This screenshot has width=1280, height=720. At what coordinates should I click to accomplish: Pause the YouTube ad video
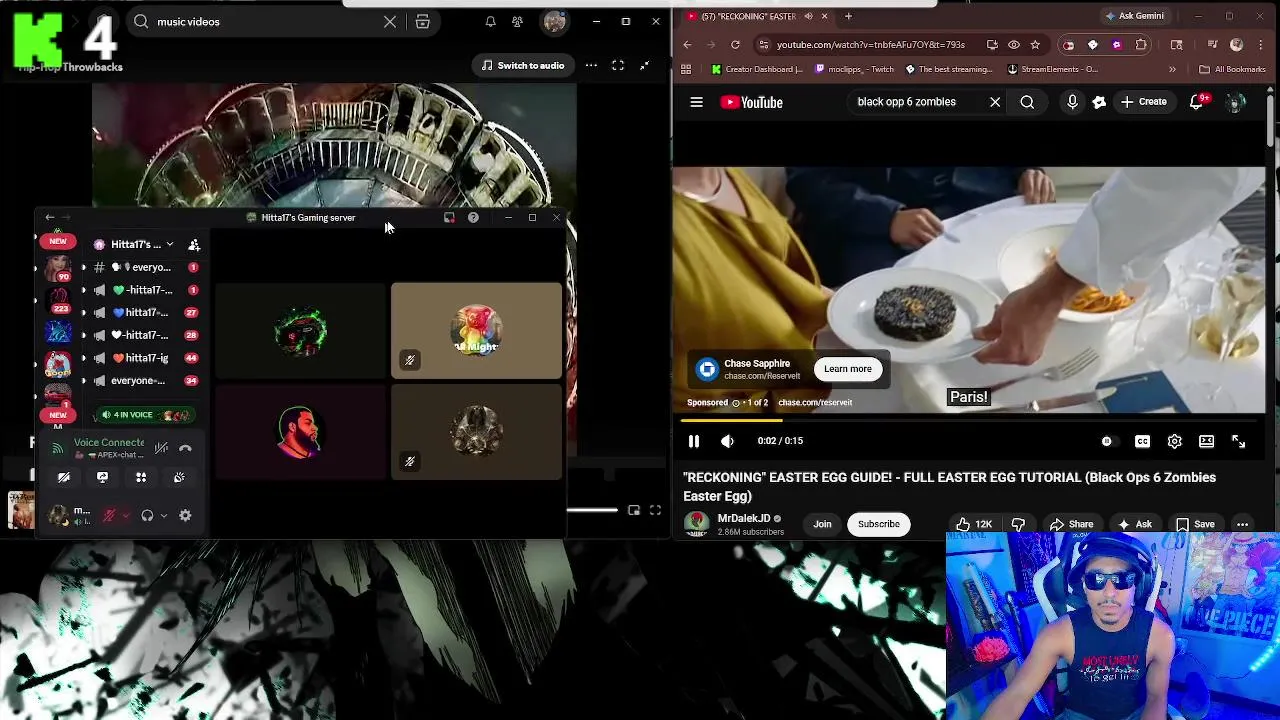tap(694, 441)
